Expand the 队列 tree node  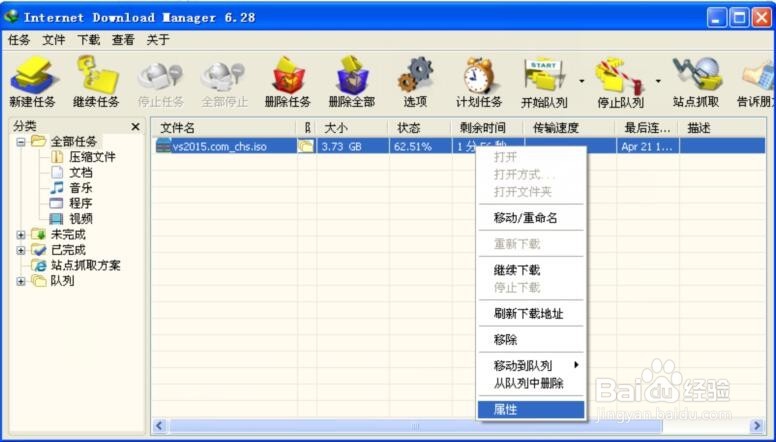point(20,281)
